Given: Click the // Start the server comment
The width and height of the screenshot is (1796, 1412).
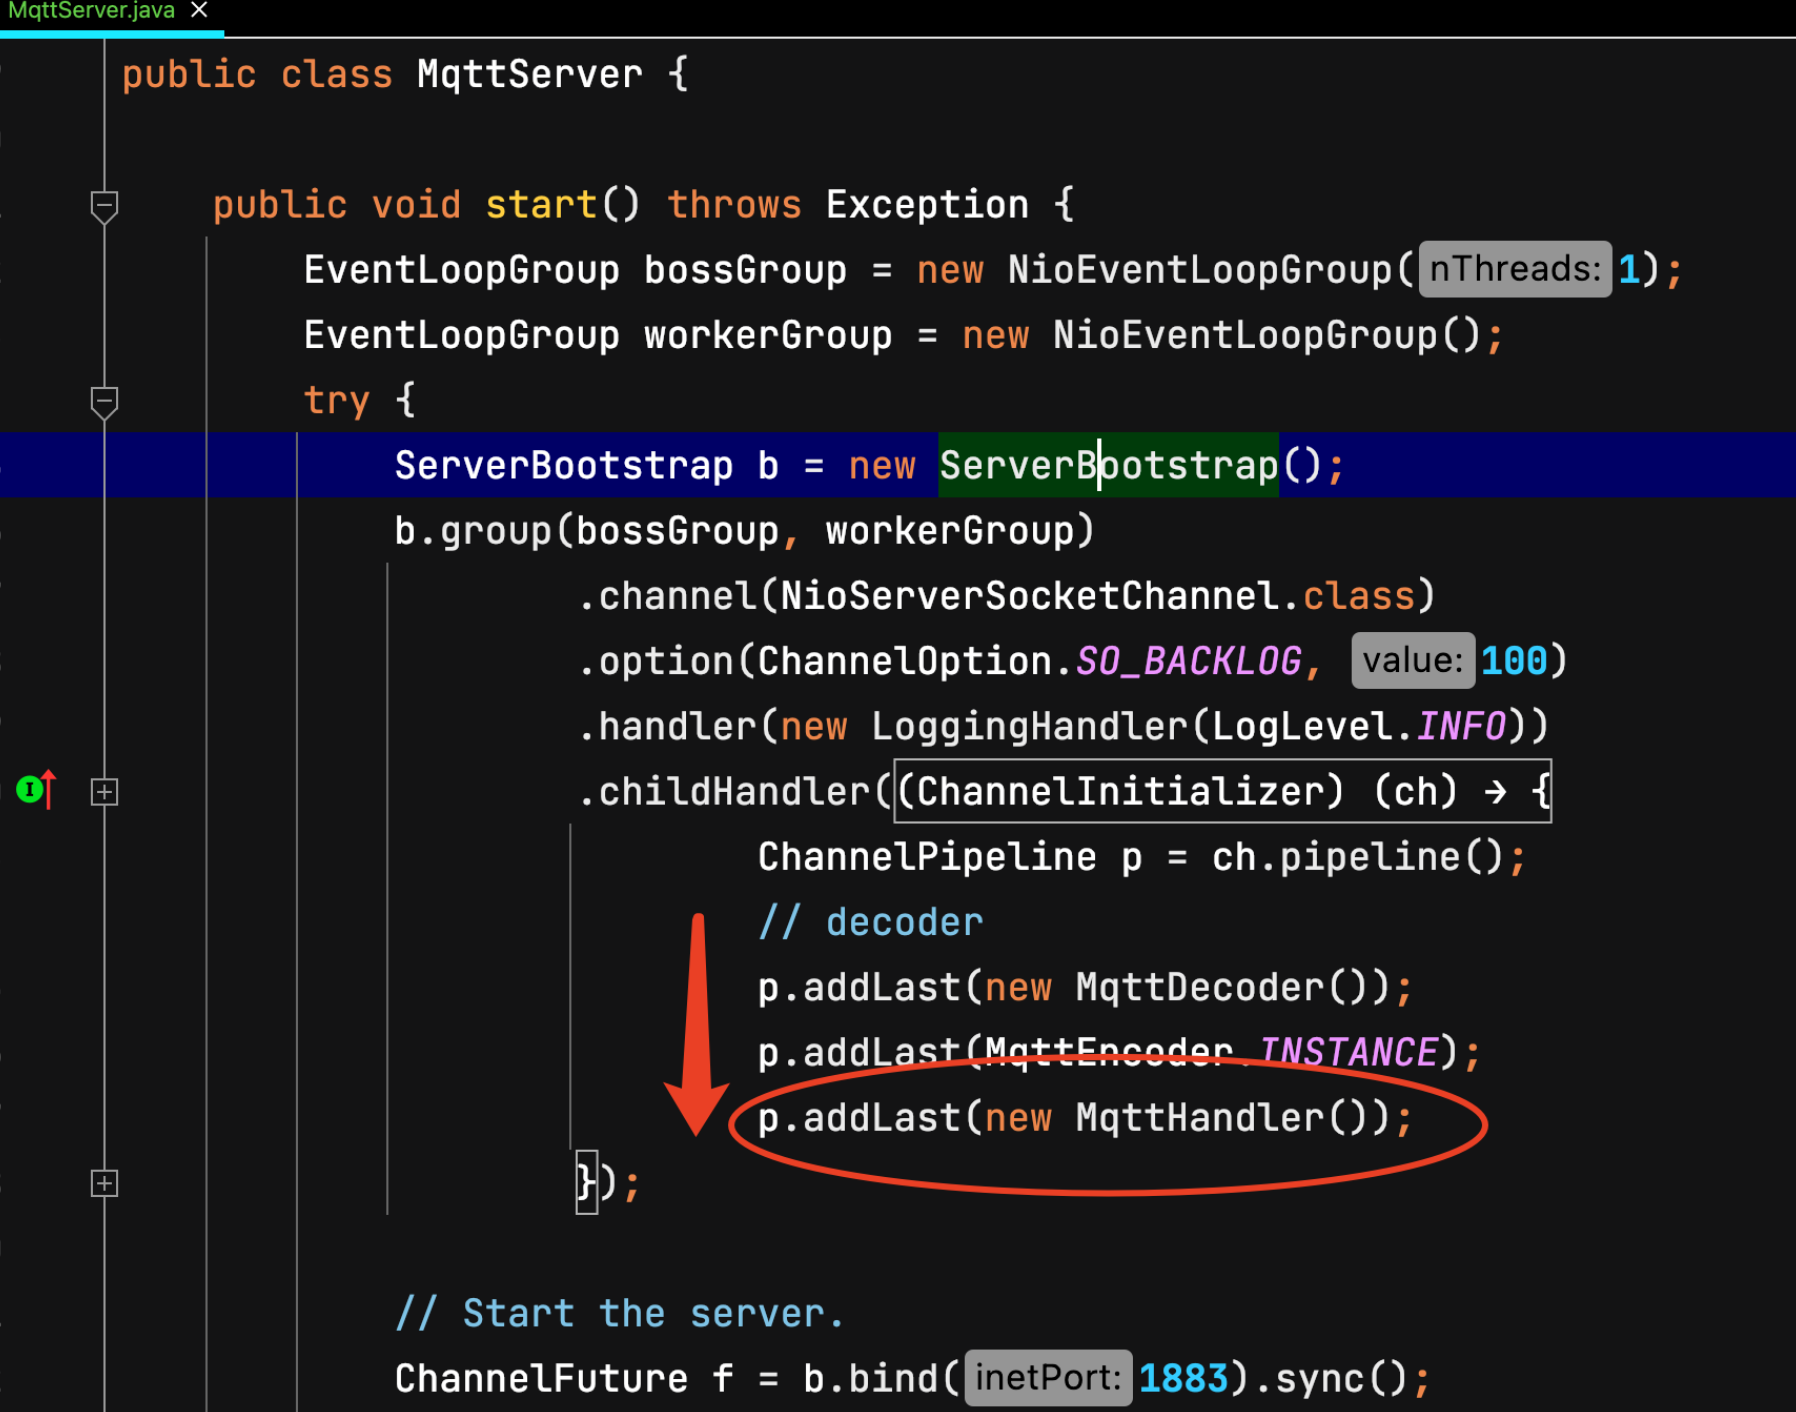Looking at the screenshot, I should click(618, 1311).
